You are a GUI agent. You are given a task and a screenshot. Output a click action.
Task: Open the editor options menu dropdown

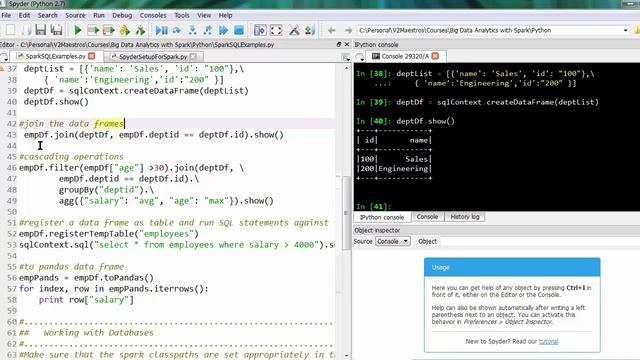(346, 58)
